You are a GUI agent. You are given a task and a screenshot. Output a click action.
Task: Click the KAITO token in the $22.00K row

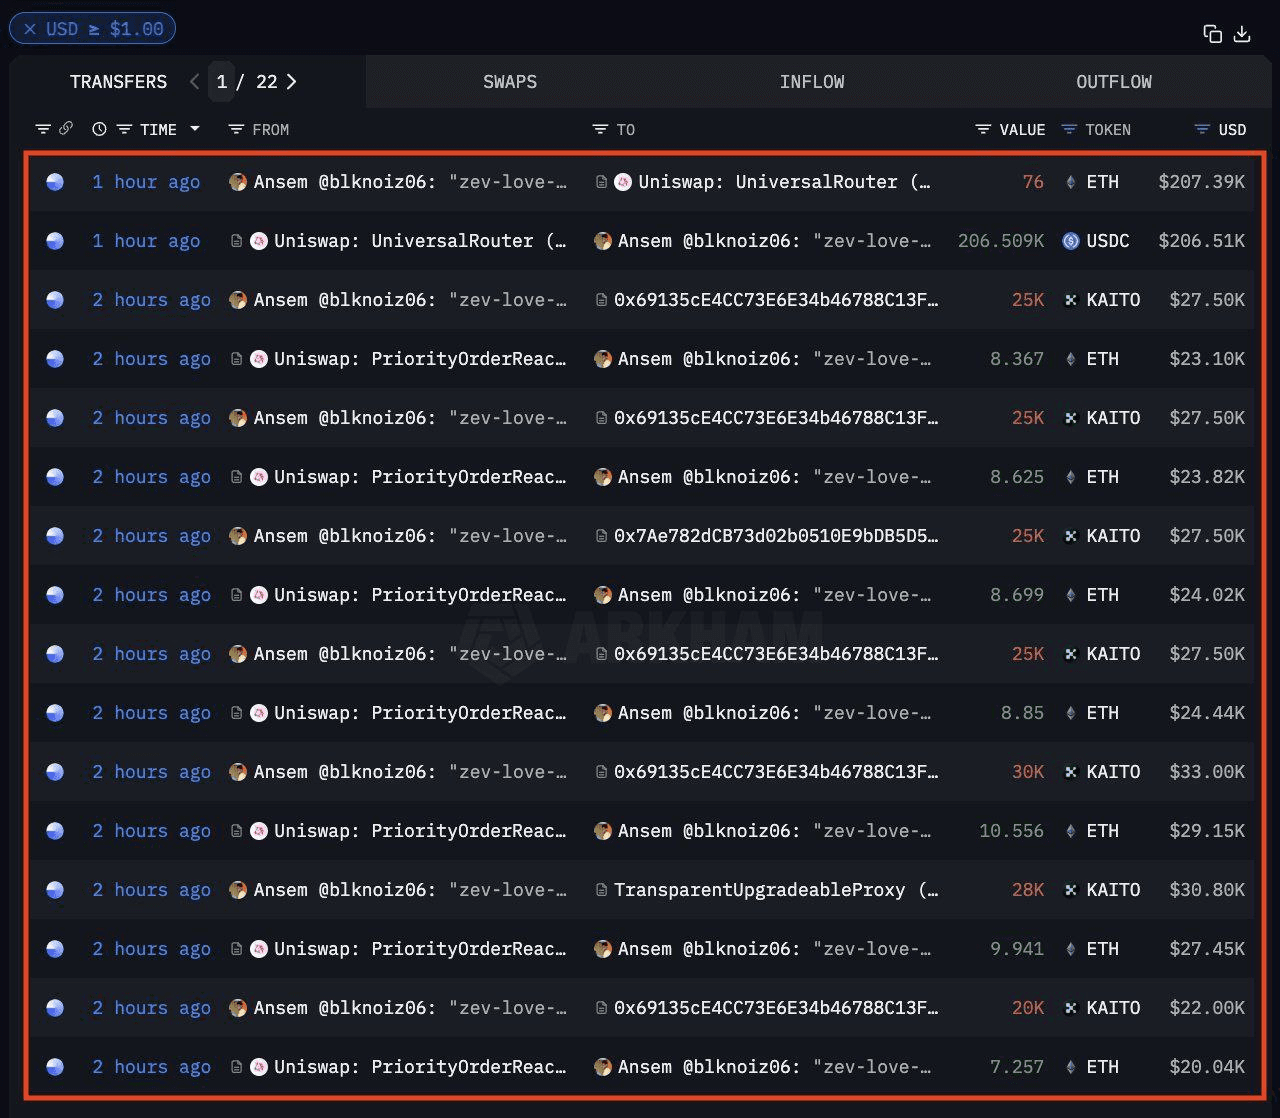[1101, 1008]
